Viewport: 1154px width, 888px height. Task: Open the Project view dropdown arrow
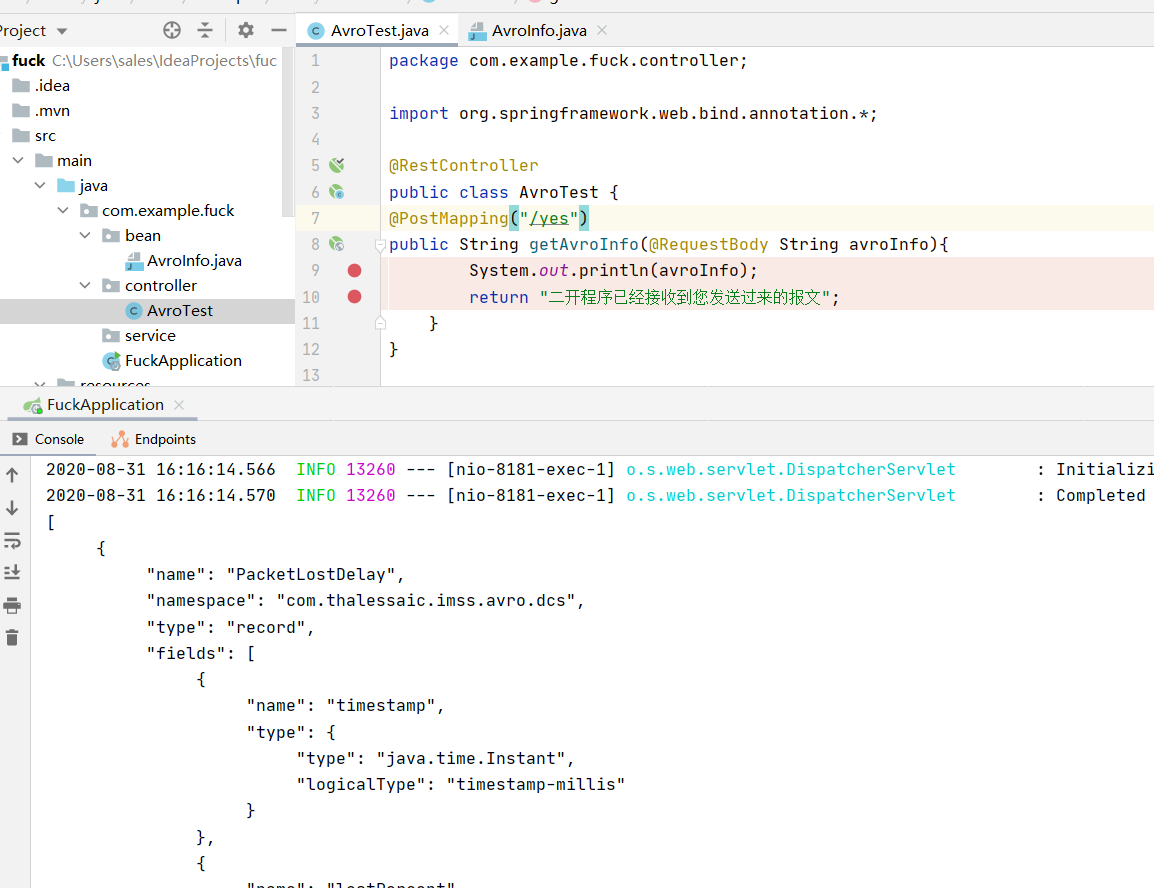(x=62, y=31)
